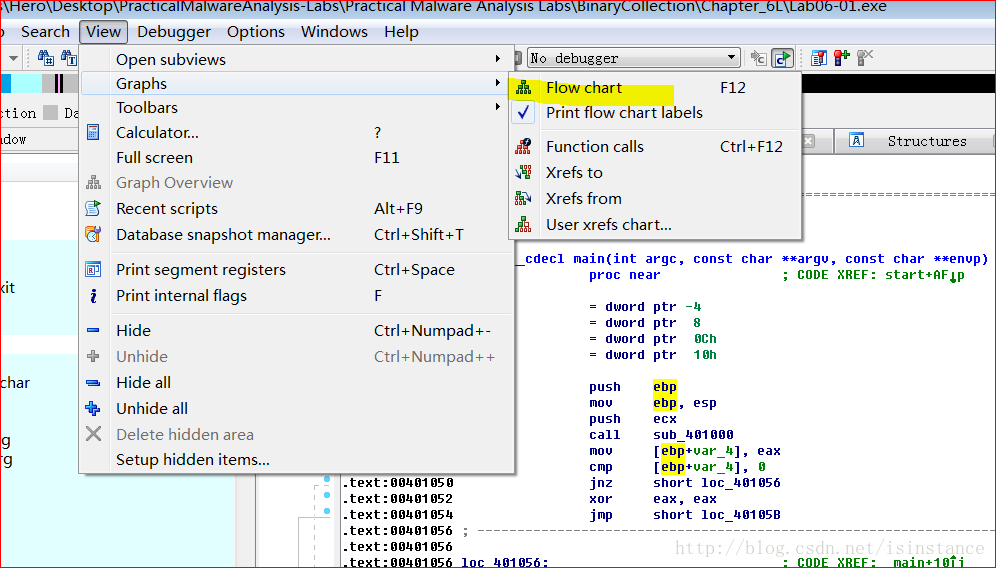This screenshot has width=996, height=568.
Task: Open the Help menu
Action: (x=401, y=32)
